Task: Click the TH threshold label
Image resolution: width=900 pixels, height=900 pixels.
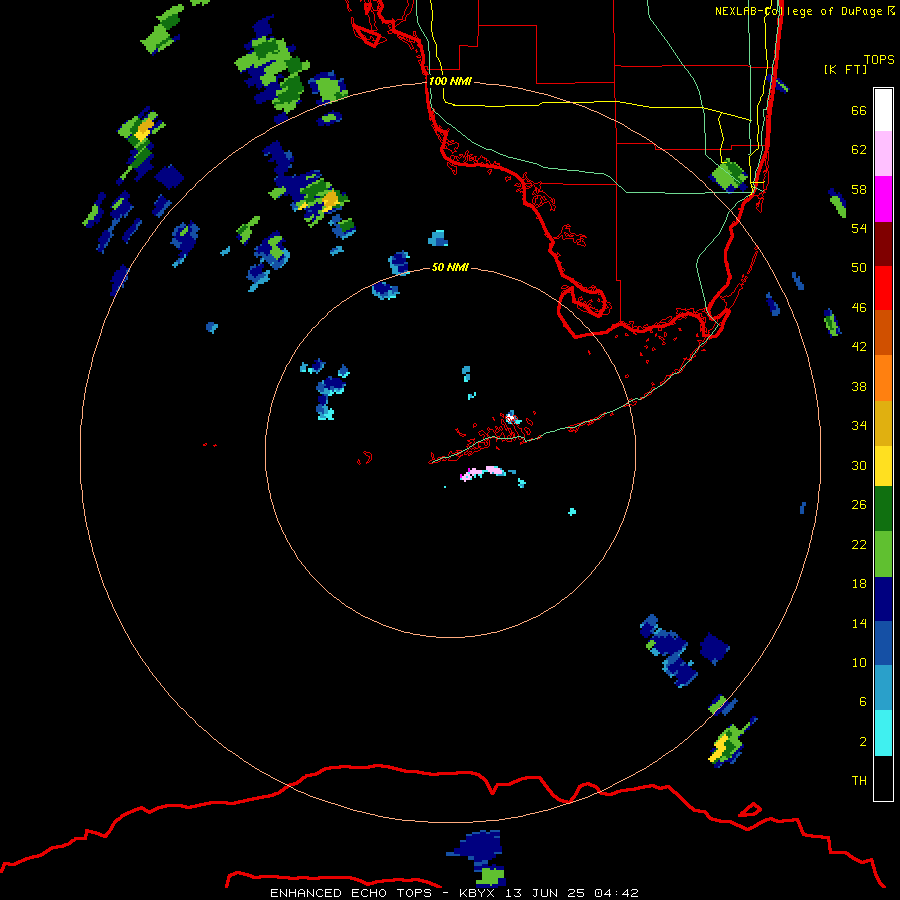Action: [859, 781]
